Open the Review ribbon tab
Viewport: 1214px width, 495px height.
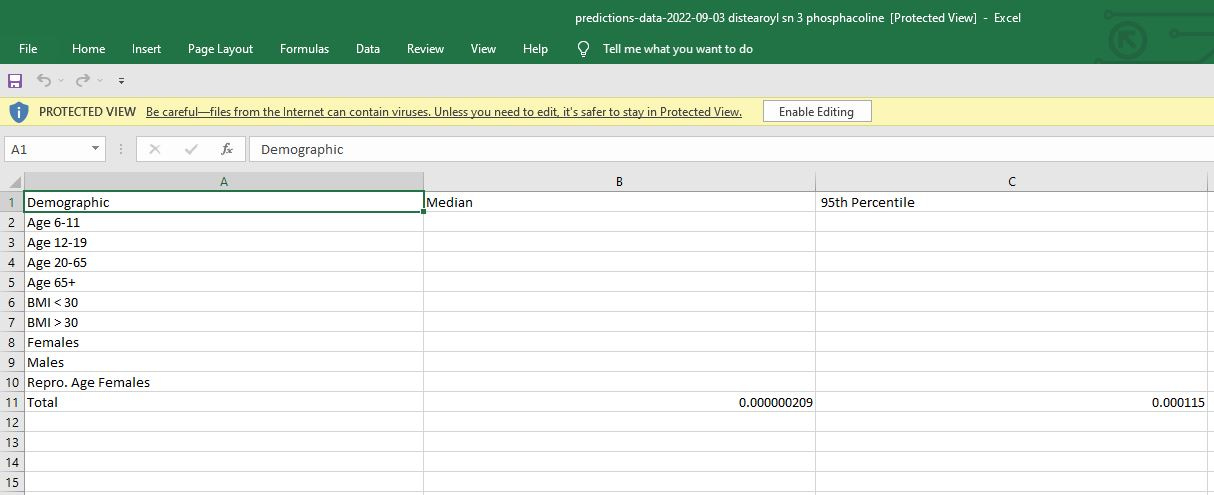(425, 48)
